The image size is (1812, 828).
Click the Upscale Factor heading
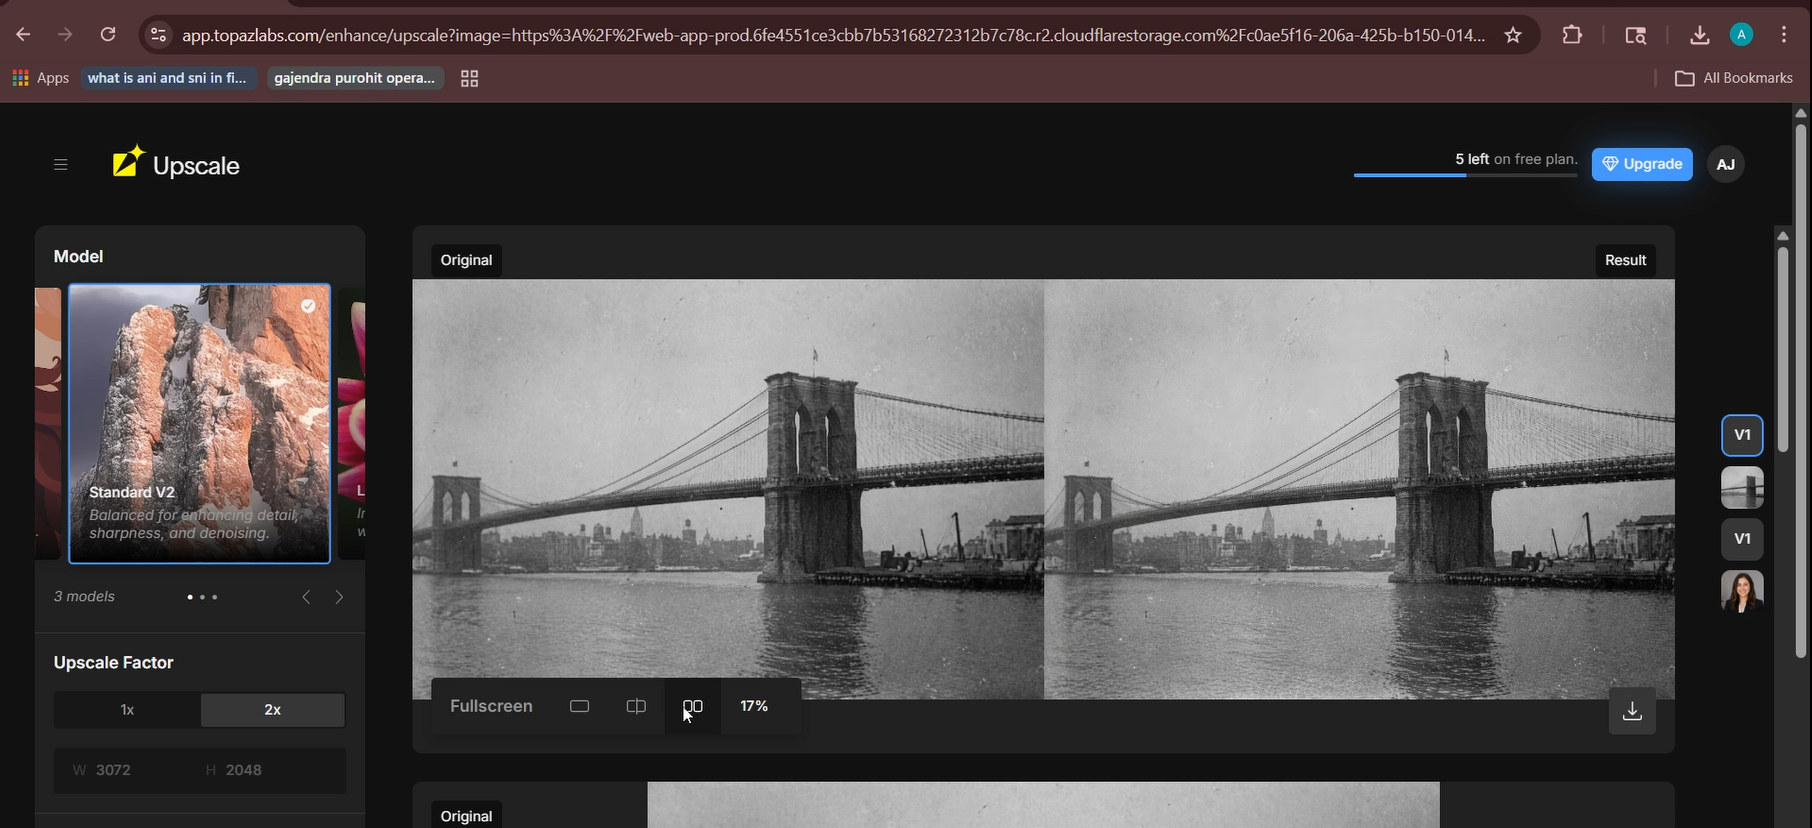click(113, 662)
